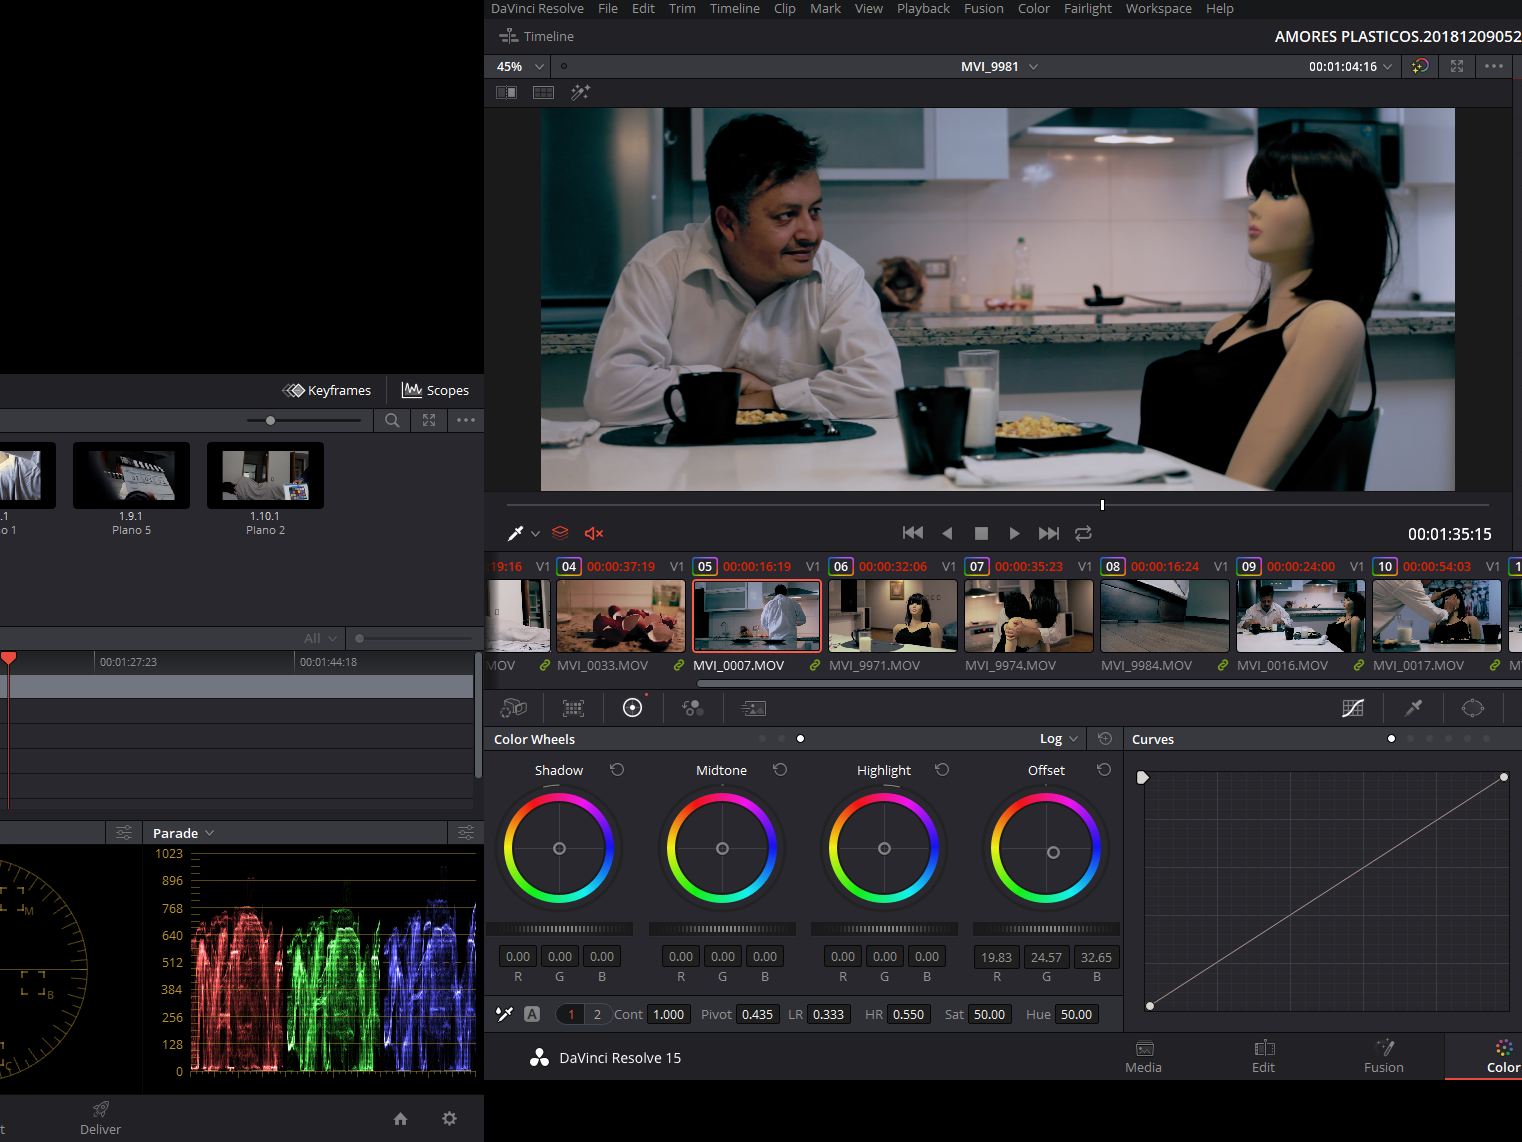Viewport: 1522px width, 1142px height.
Task: Click the Sat value field
Action: click(x=989, y=1014)
